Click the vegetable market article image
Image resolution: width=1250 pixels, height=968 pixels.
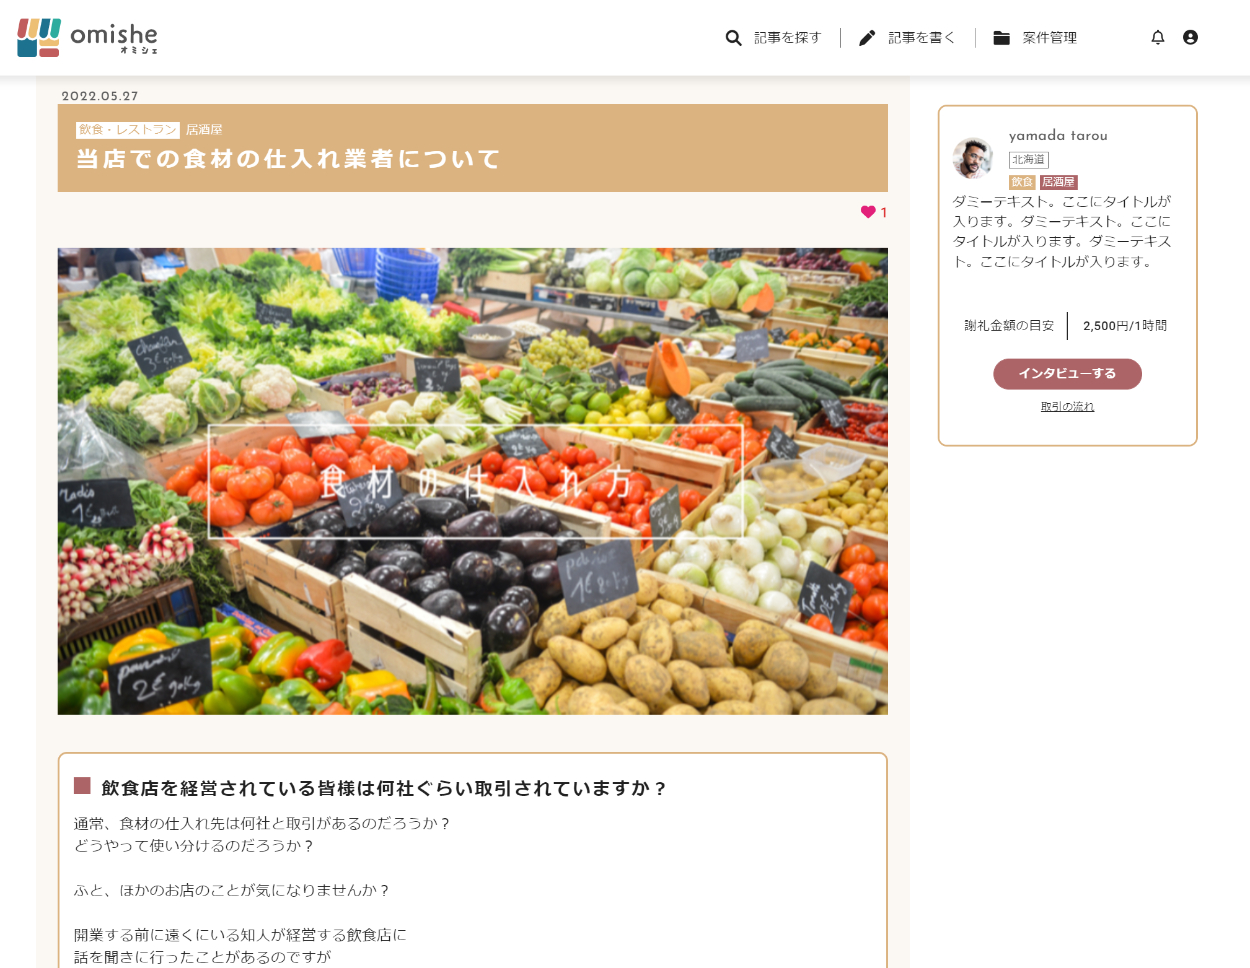[472, 481]
